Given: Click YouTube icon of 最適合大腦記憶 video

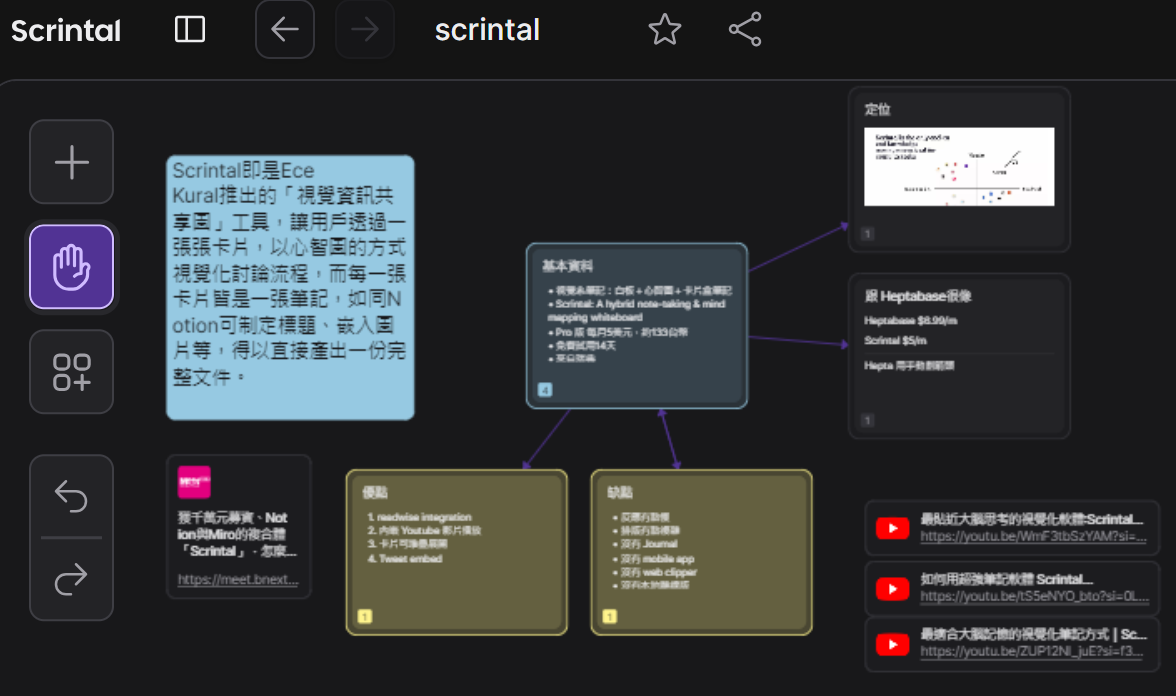Looking at the screenshot, I should tap(892, 644).
